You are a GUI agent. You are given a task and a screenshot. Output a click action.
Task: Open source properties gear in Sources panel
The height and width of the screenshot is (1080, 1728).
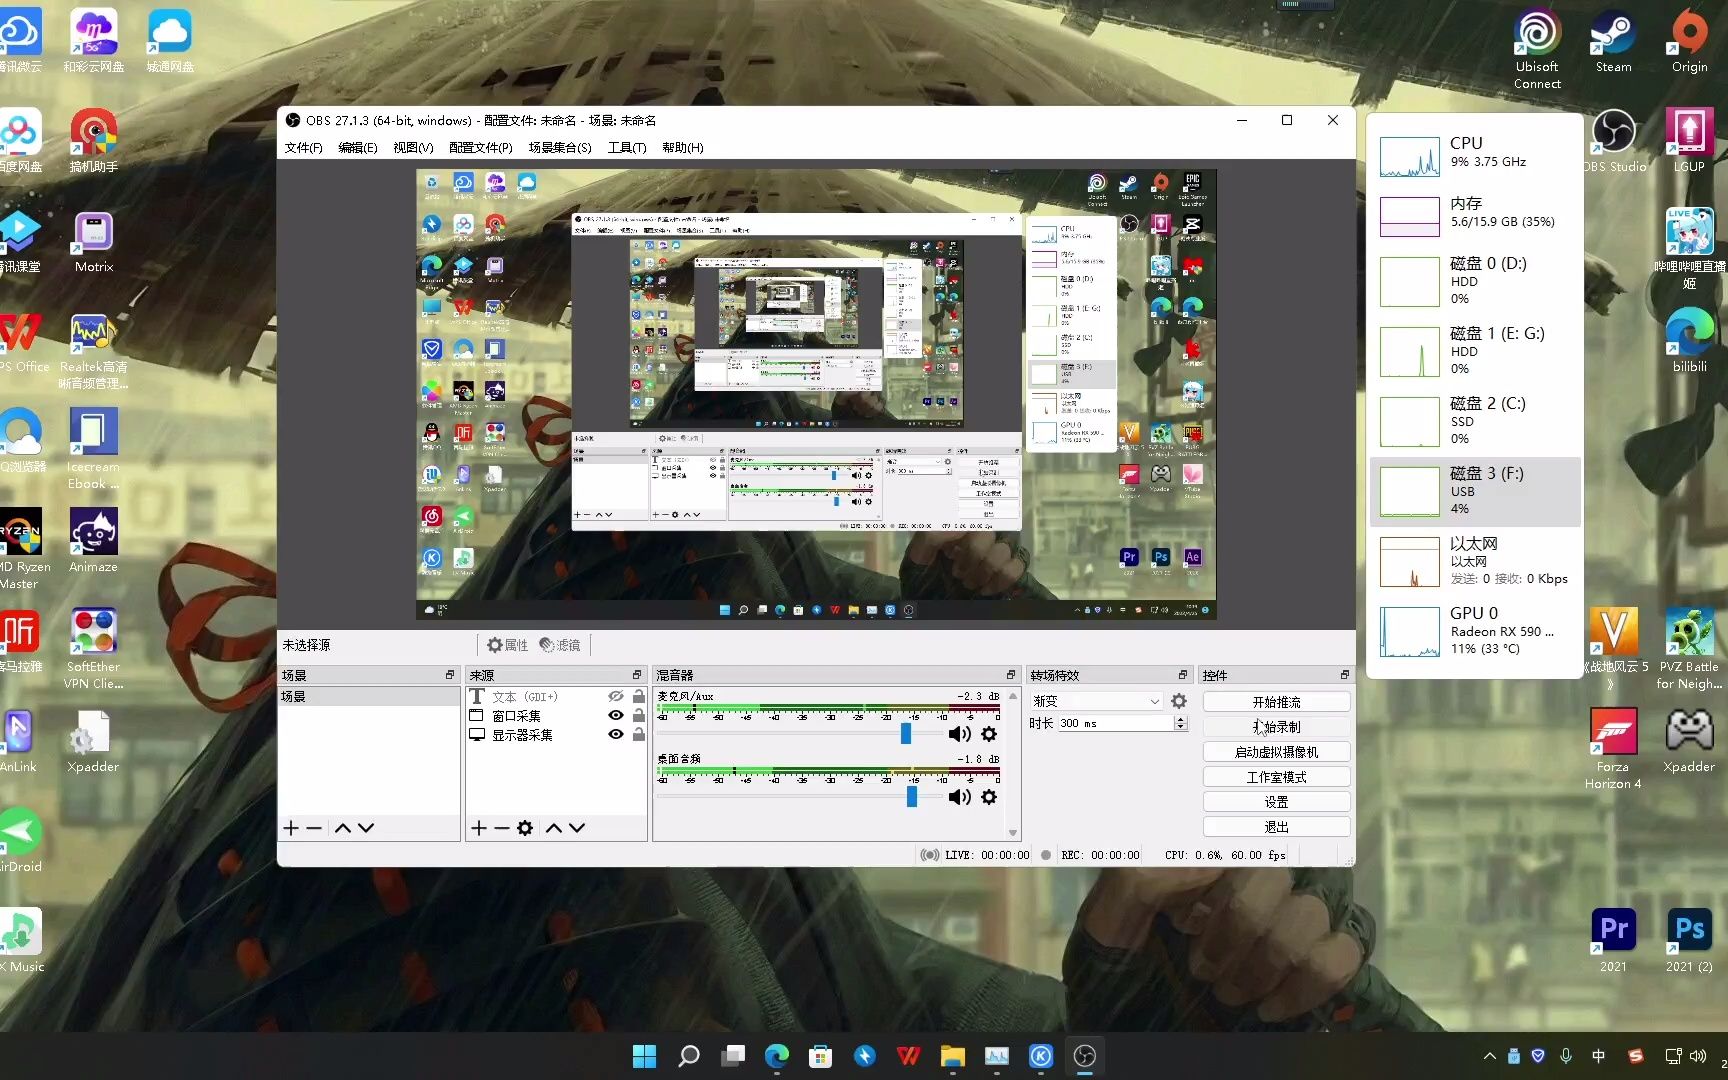coord(525,828)
